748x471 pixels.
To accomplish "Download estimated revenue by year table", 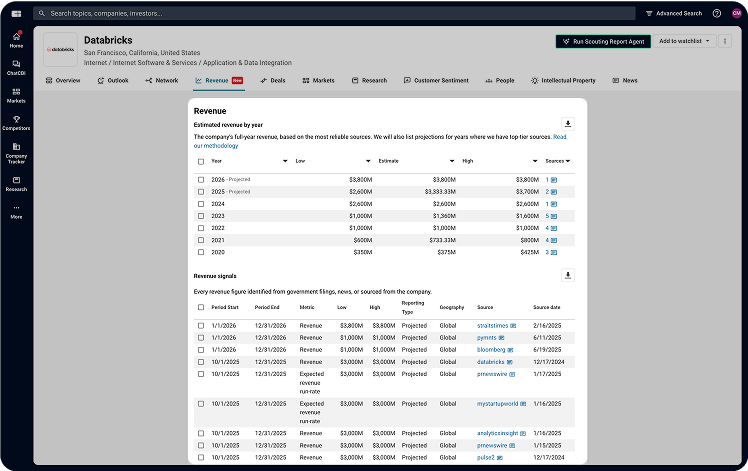I will (x=568, y=123).
